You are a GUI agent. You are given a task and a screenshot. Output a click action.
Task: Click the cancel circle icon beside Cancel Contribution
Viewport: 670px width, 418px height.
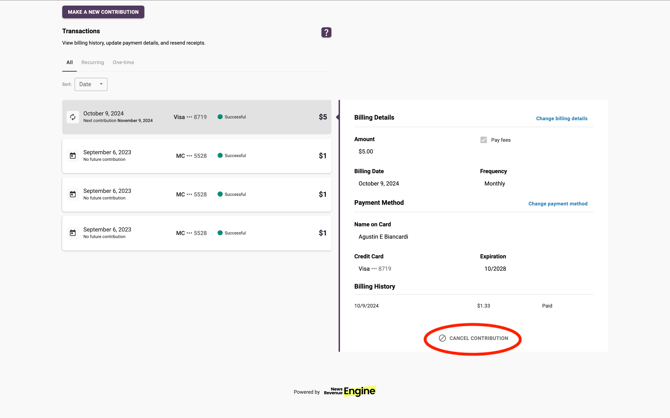pos(442,338)
